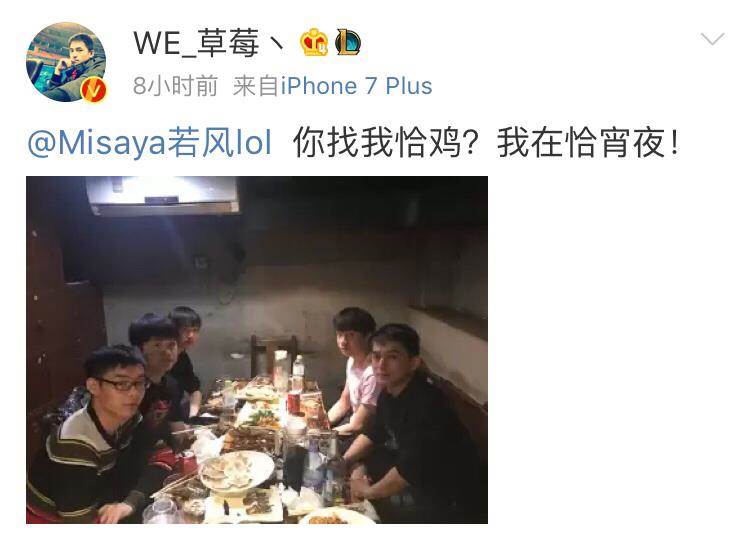The width and height of the screenshot is (750, 538).
Task: Click the empty area right of the photo
Action: [x=617, y=350]
